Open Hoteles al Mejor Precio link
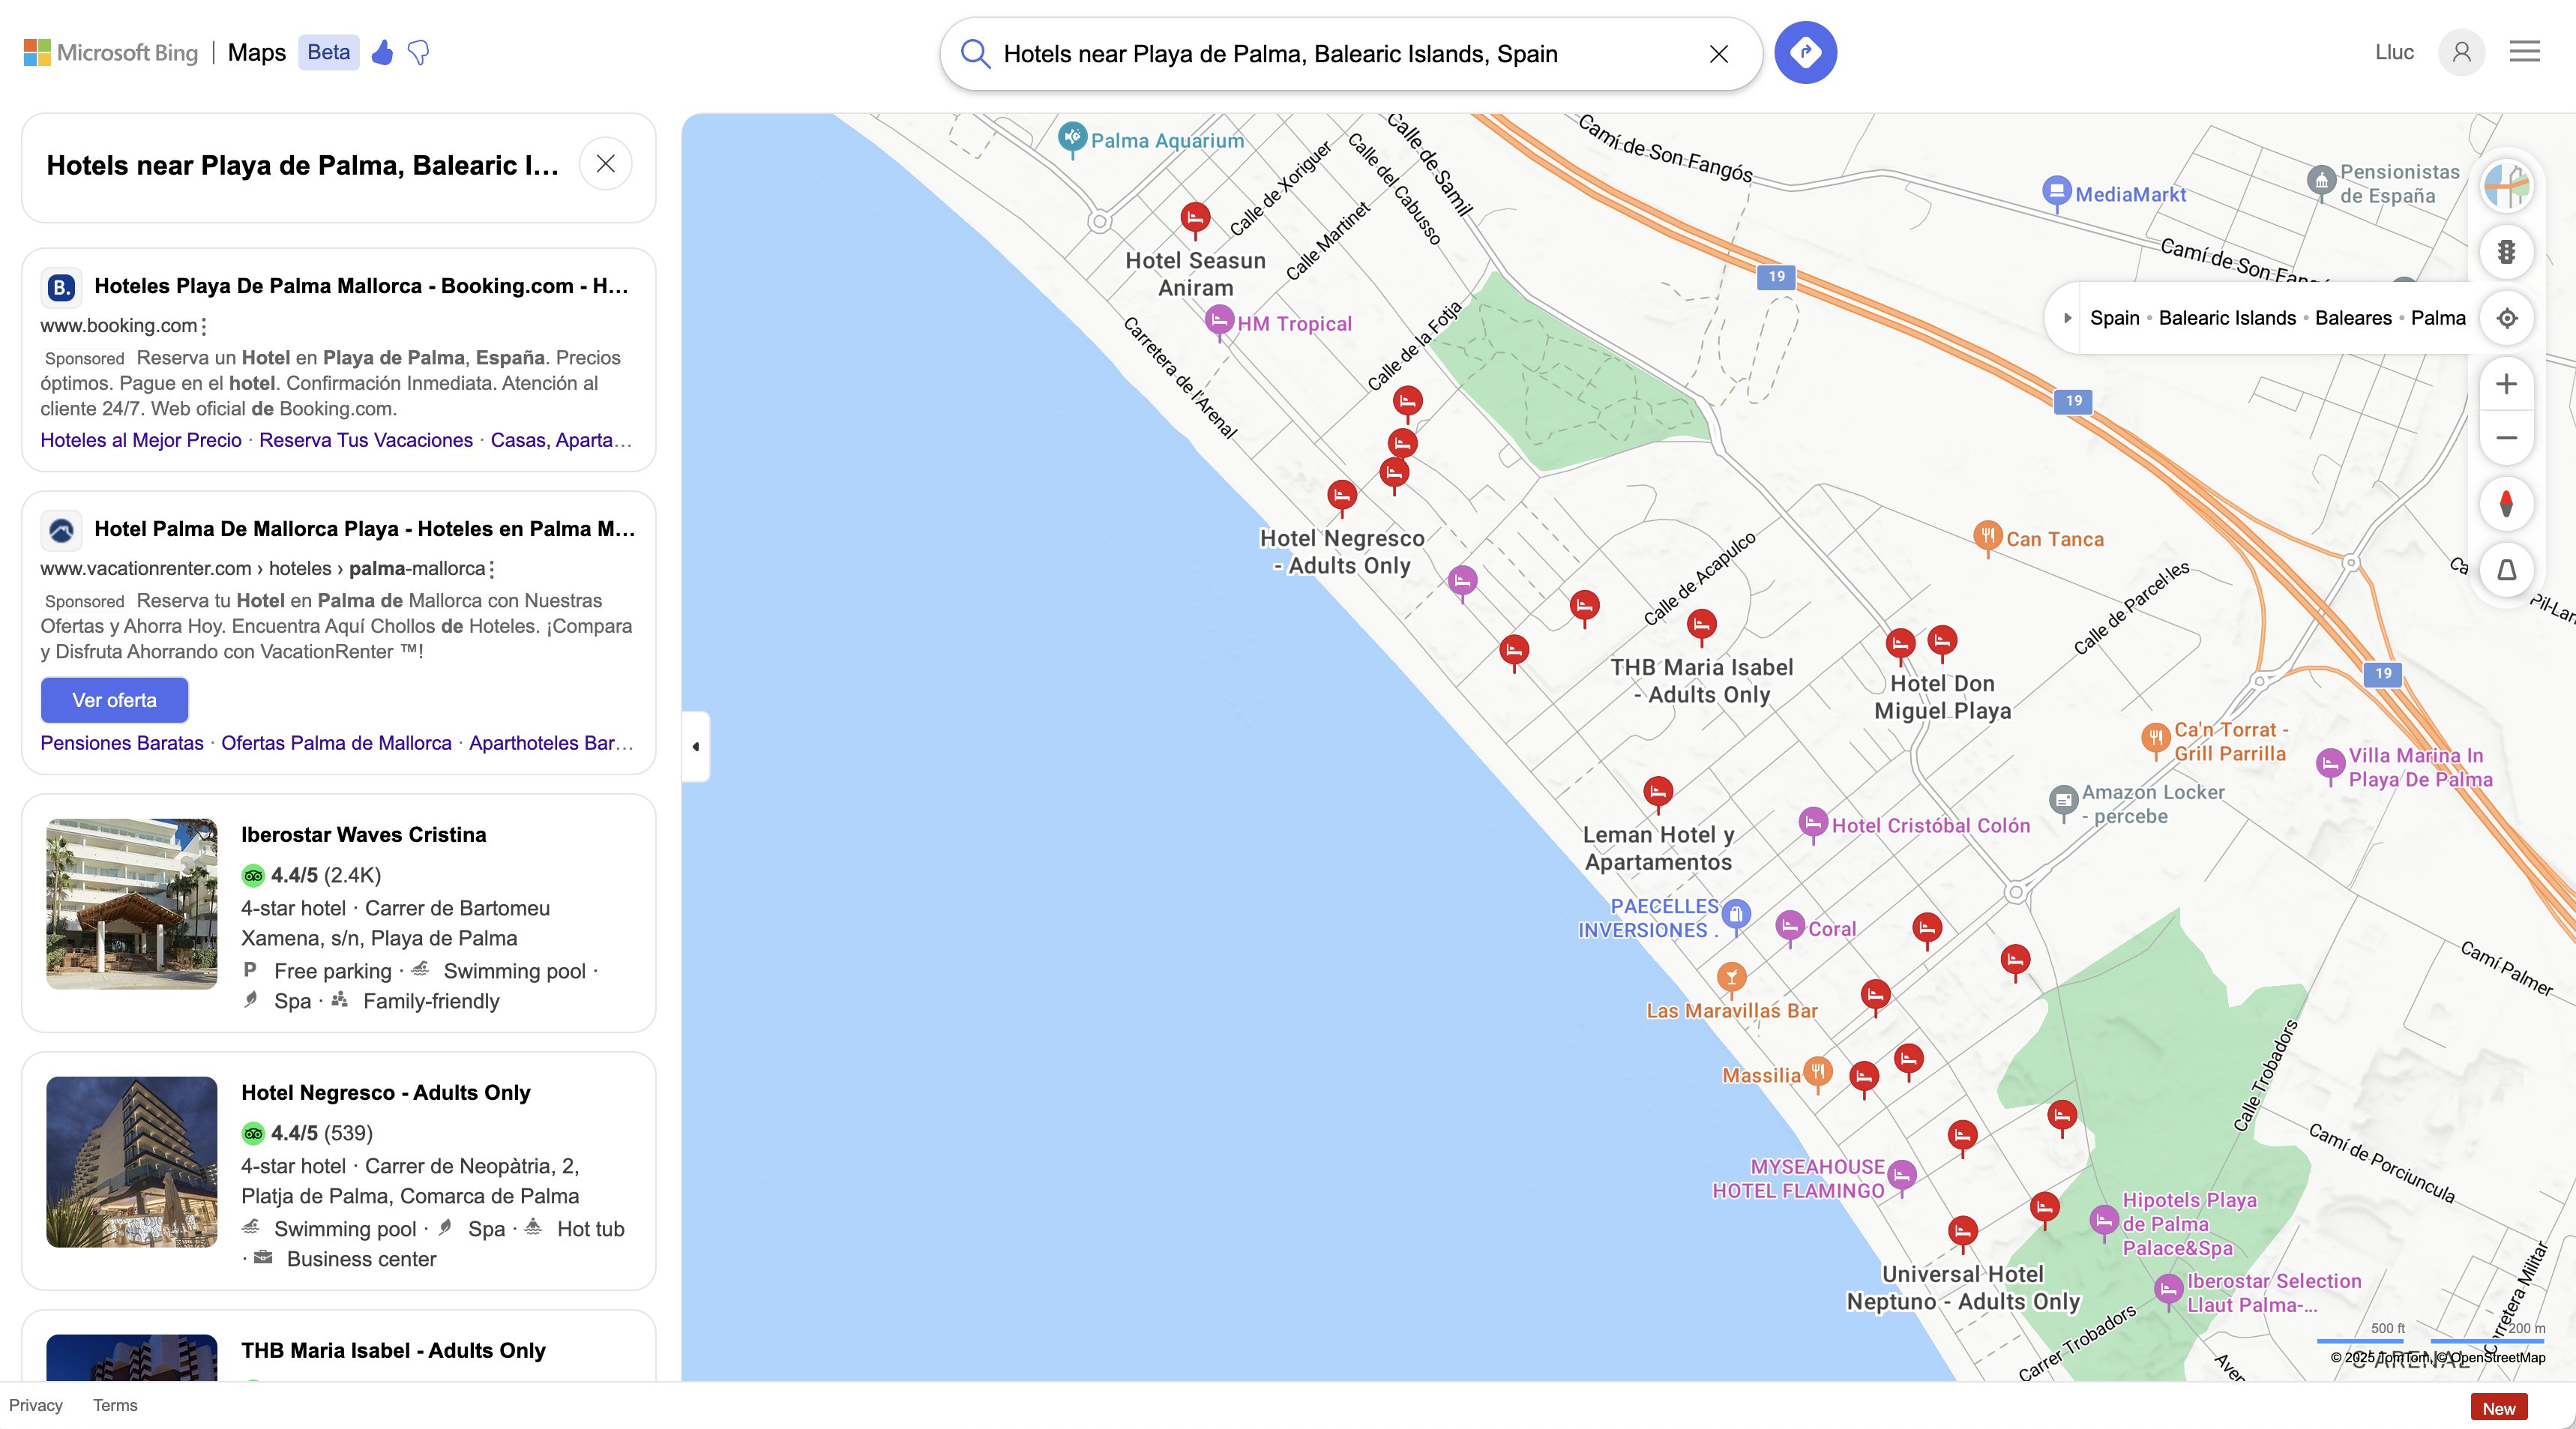 [x=141, y=440]
